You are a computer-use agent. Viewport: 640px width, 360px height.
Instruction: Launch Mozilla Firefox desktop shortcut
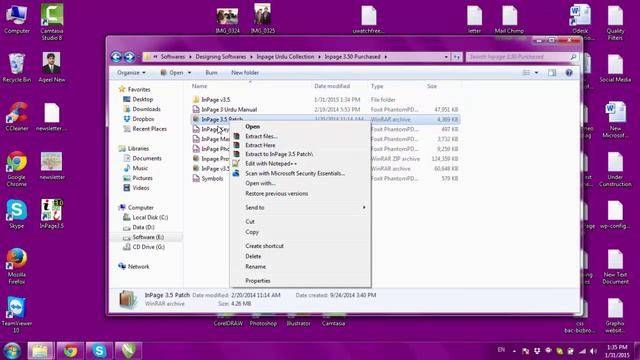pos(17,266)
